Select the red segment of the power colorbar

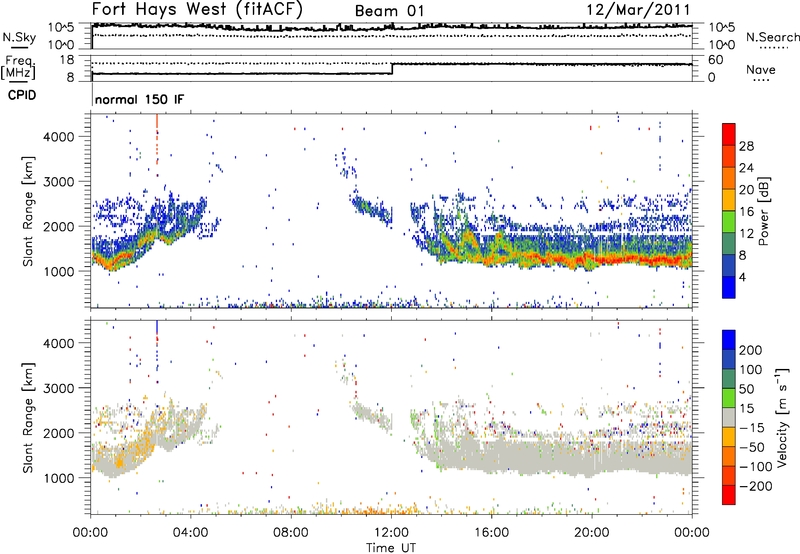[729, 134]
